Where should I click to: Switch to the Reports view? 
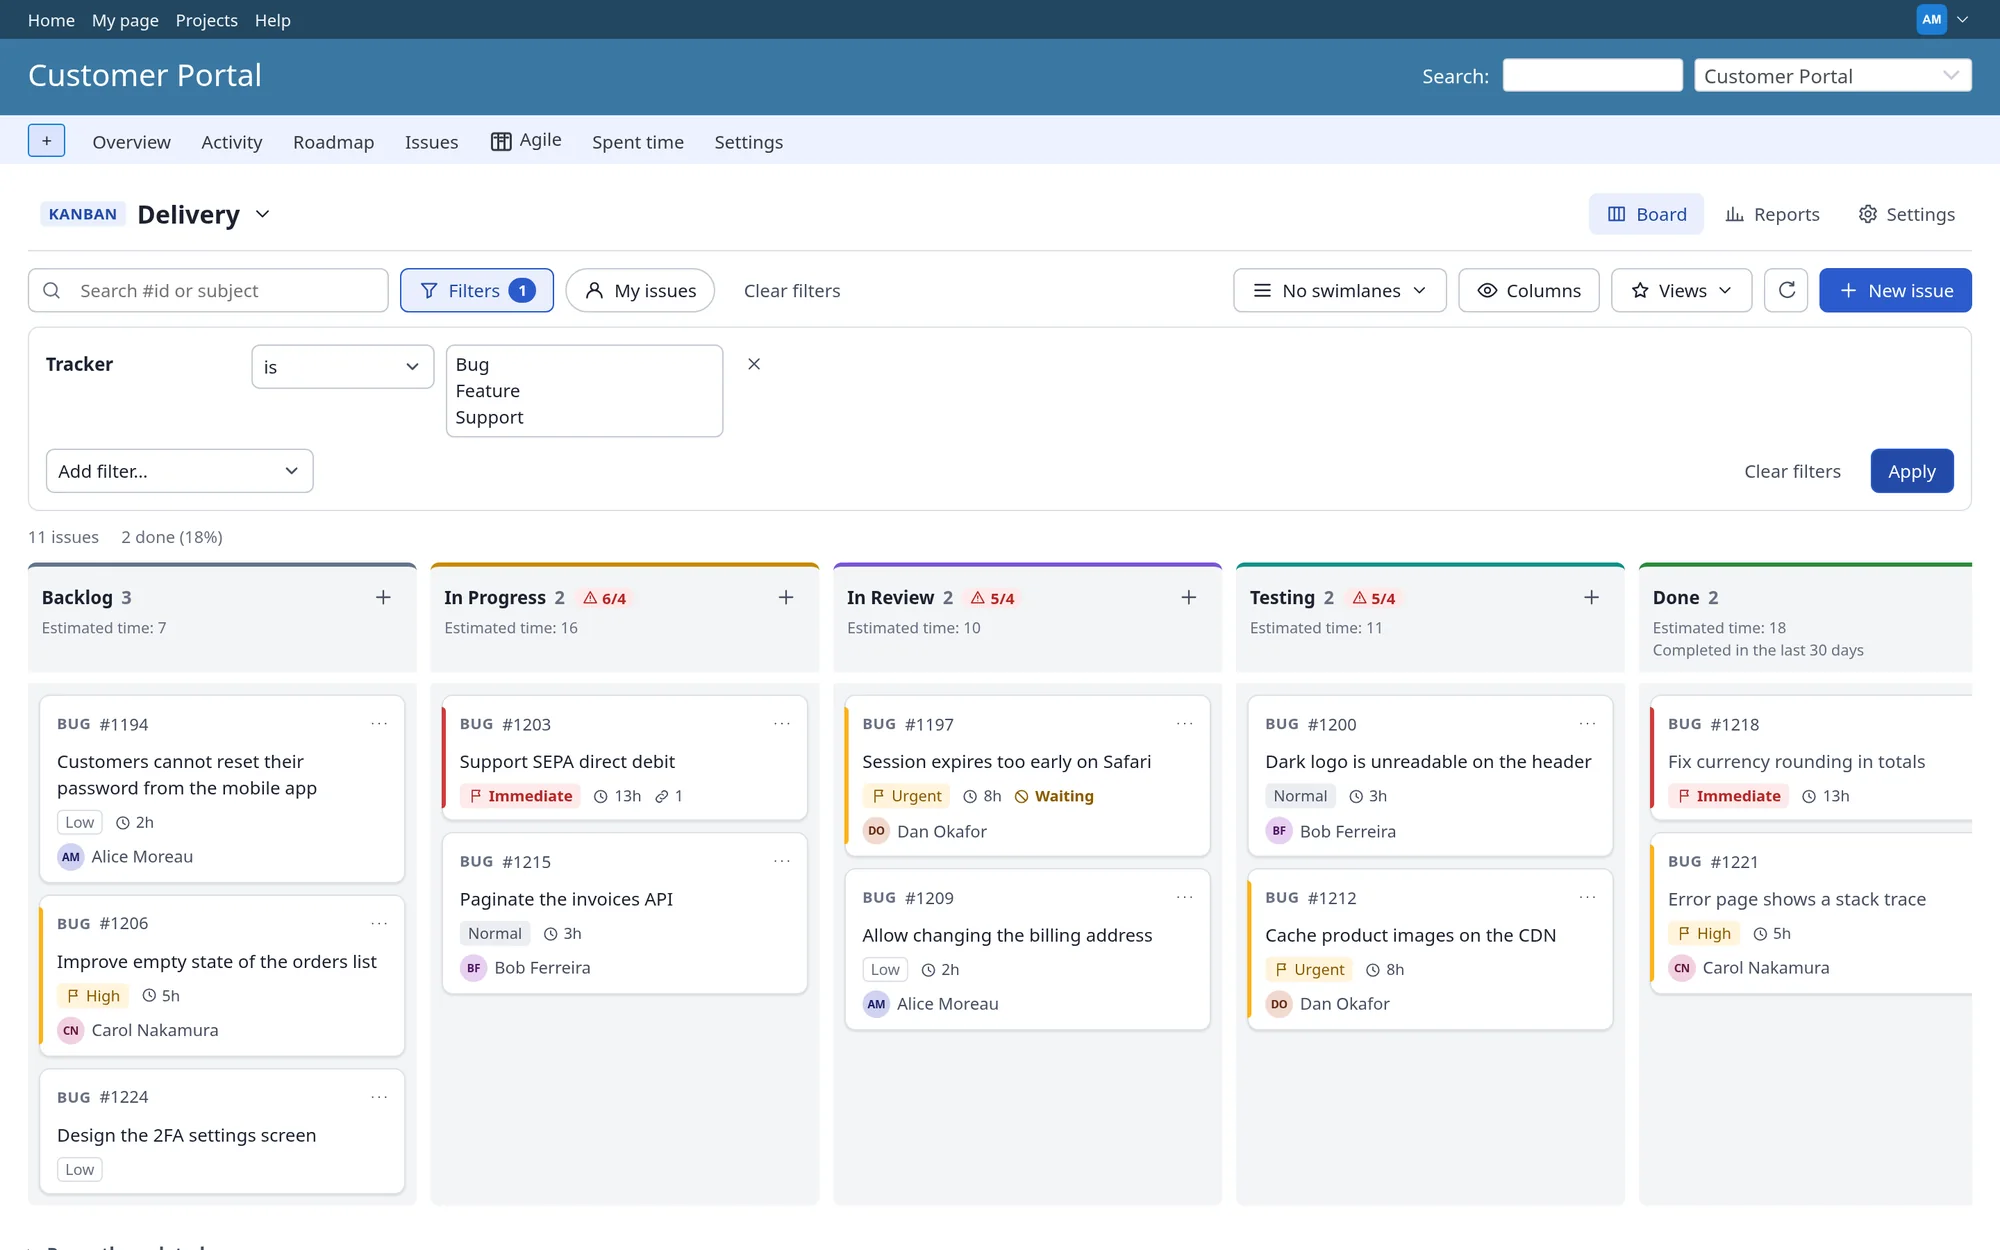pyautogui.click(x=1772, y=214)
